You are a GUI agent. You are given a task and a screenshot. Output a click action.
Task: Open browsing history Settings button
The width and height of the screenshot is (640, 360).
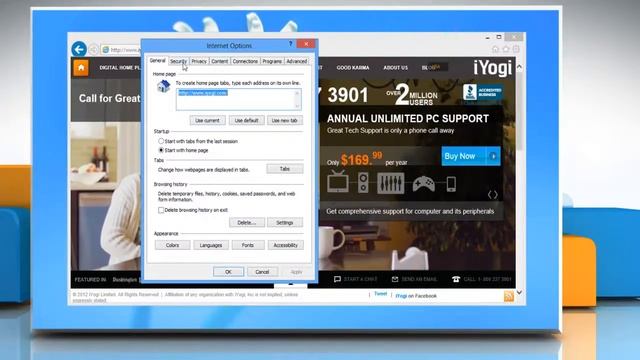(x=285, y=222)
